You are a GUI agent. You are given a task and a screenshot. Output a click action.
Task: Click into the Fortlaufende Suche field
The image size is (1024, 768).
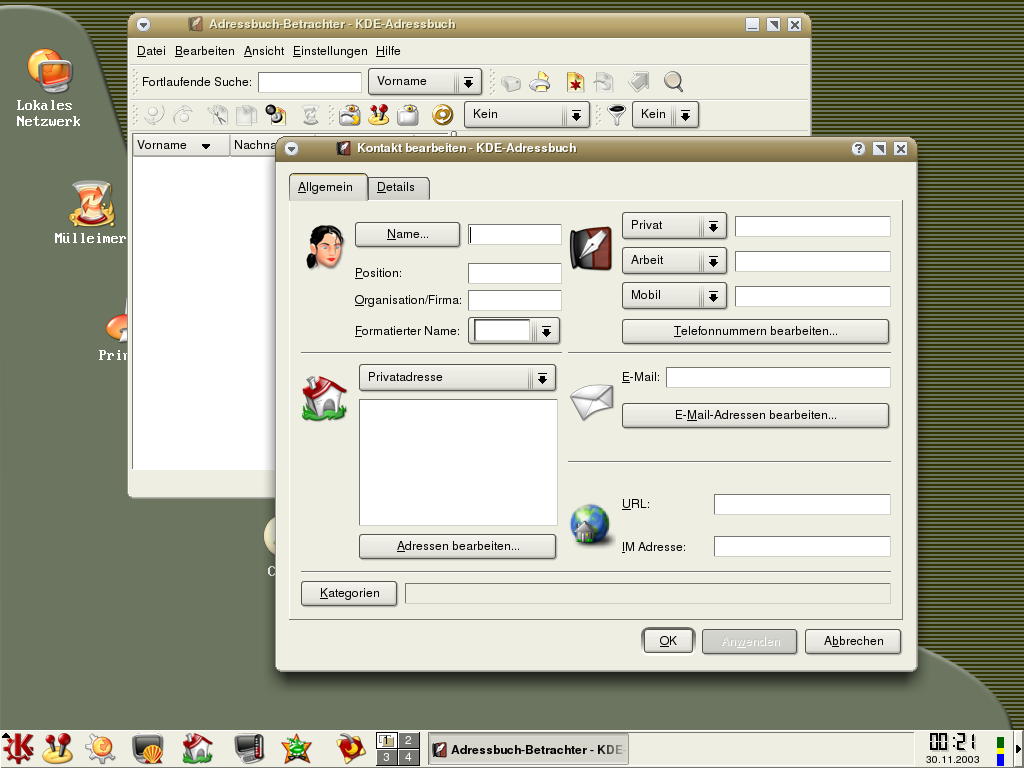pyautogui.click(x=310, y=82)
